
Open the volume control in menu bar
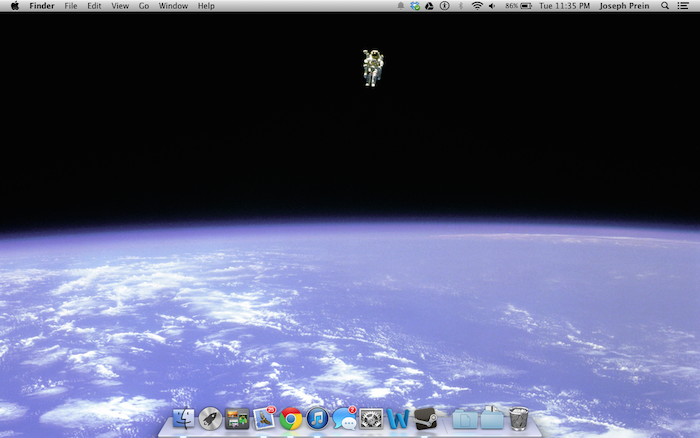pyautogui.click(x=492, y=6)
